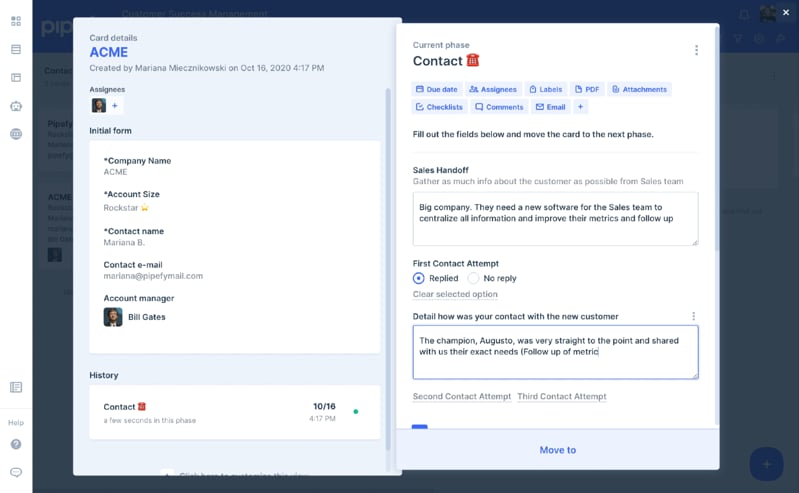
Task: Select the No reply radio option
Action: point(474,278)
